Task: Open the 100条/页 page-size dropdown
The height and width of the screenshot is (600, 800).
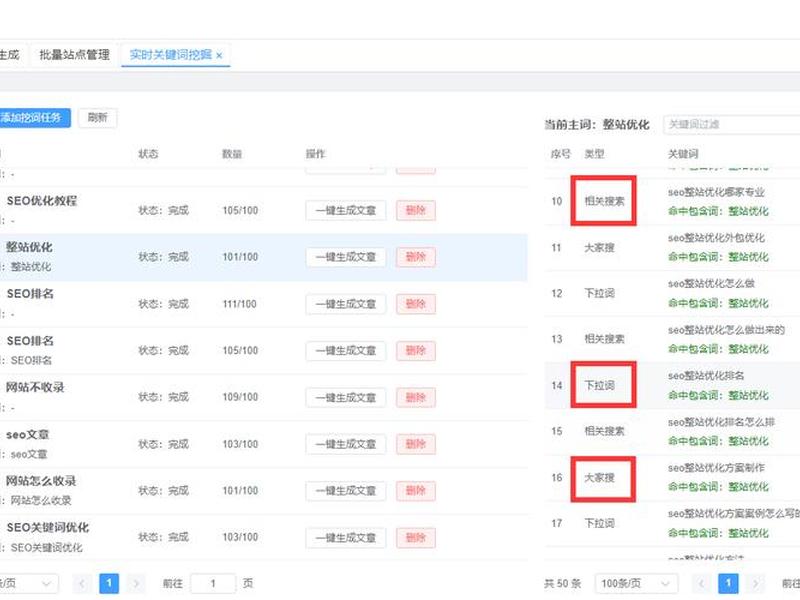Action: 636,584
